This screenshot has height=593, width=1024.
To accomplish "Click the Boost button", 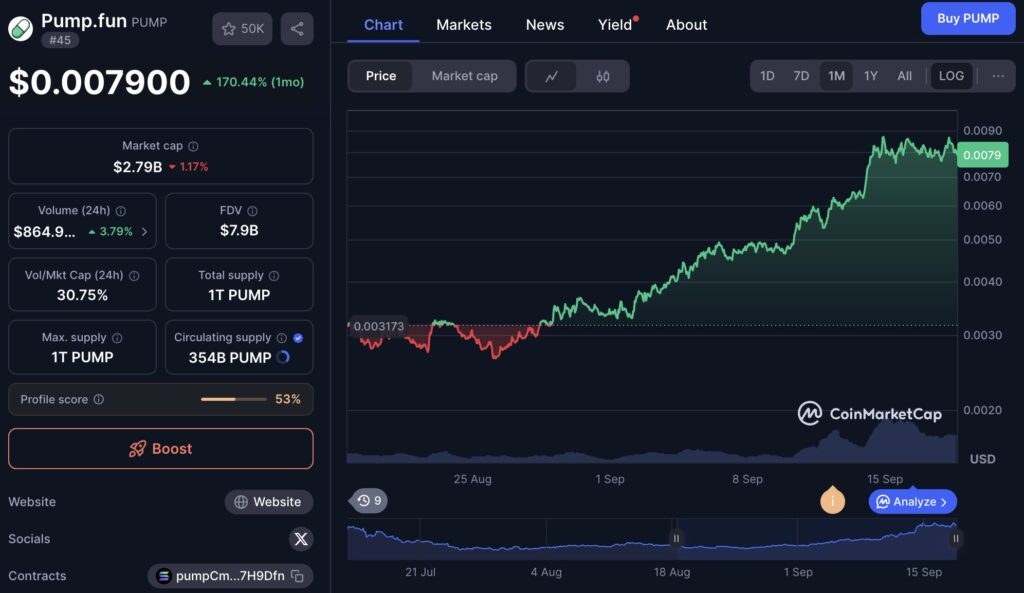I will click(161, 449).
